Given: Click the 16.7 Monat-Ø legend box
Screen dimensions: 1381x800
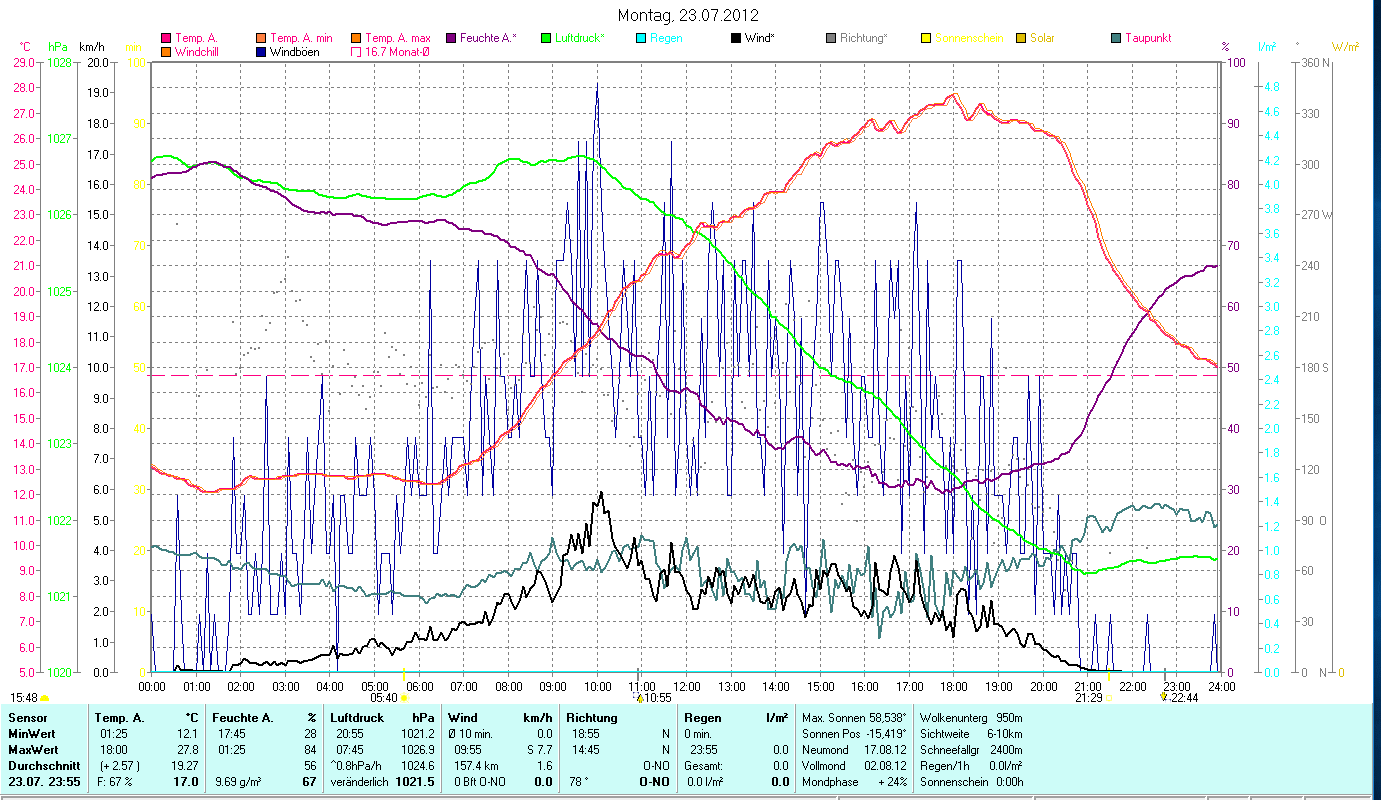Looking at the screenshot, I should (356, 51).
